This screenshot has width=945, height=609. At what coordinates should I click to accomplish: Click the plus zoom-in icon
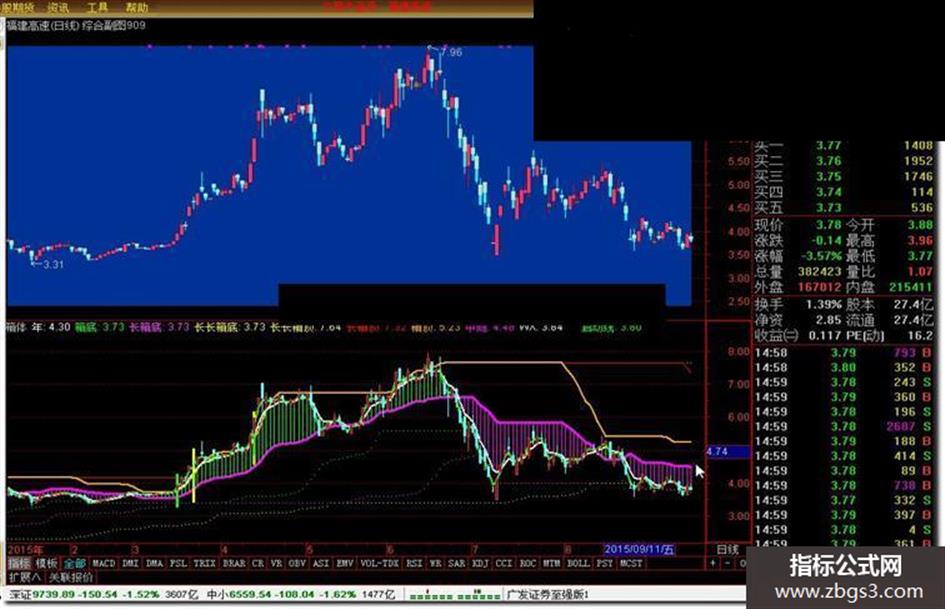712,563
